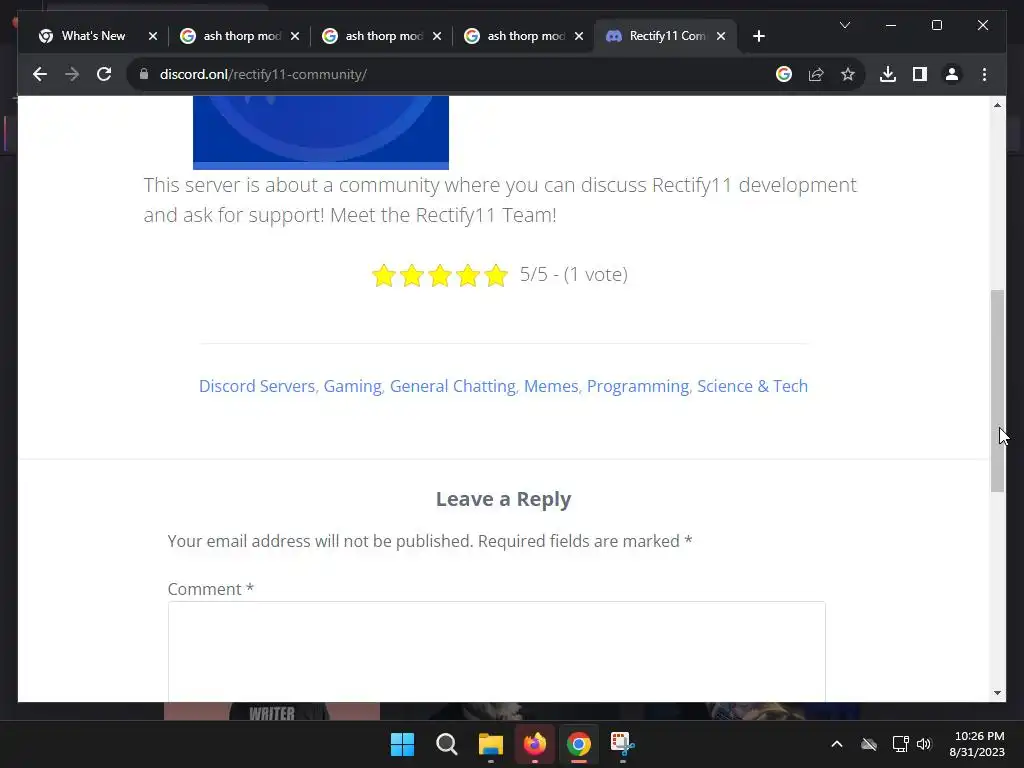The image size is (1024, 768).
Task: Click the page vertical scrollbar thumb
Action: 997,391
